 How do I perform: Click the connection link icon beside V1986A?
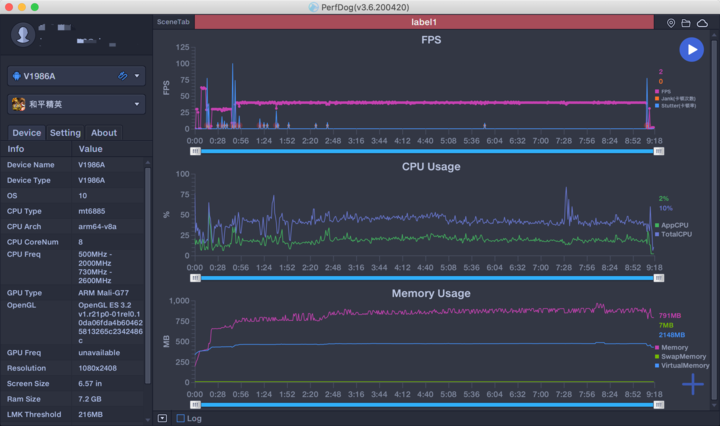point(122,76)
